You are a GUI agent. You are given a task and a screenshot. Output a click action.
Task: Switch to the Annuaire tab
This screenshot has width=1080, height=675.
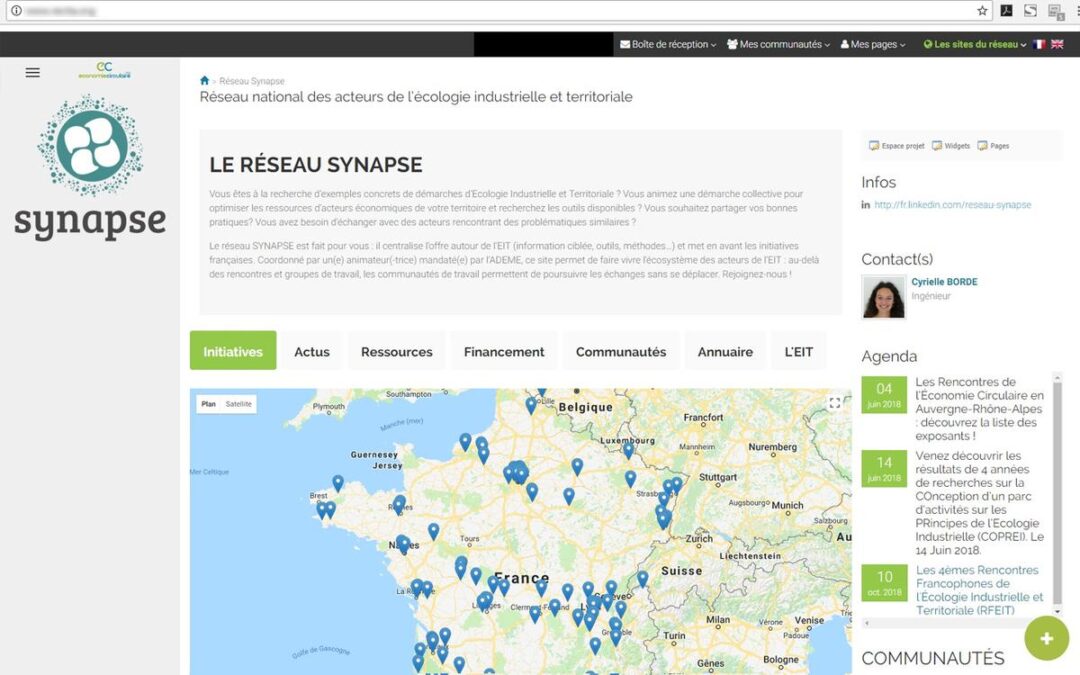tap(725, 351)
